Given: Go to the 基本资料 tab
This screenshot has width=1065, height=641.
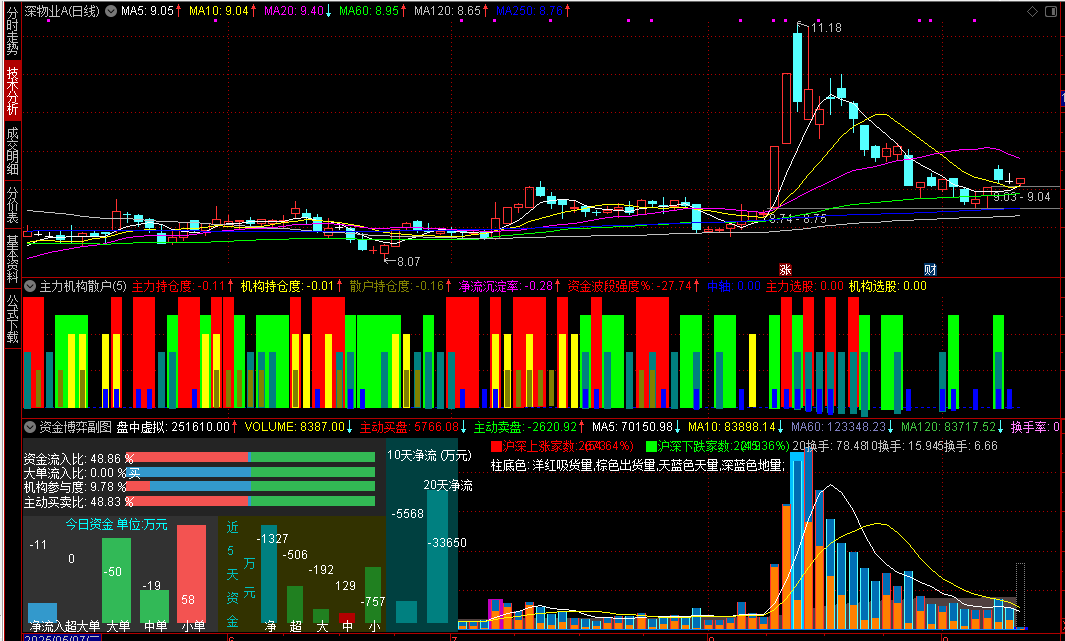Looking at the screenshot, I should click(x=12, y=258).
